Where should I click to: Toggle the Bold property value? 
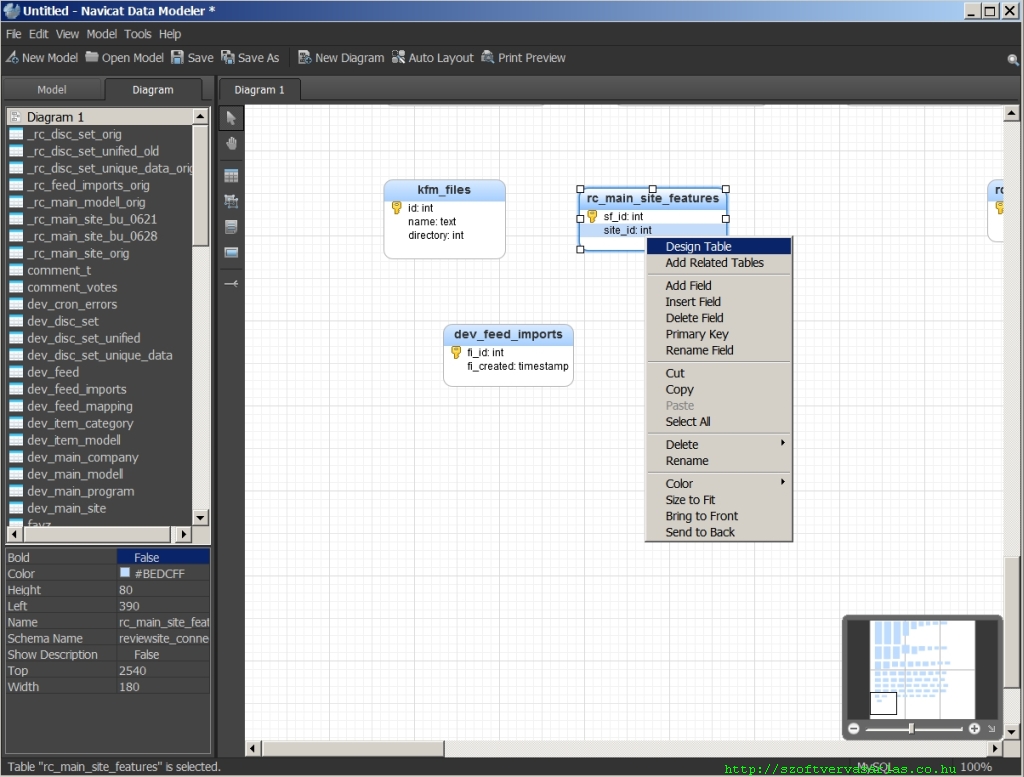point(147,557)
